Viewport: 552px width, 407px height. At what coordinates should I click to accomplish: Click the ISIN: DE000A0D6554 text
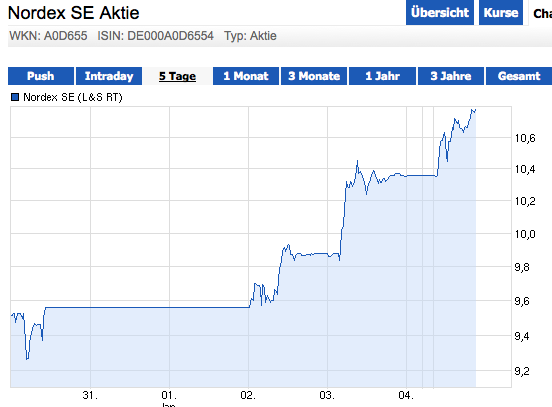pyautogui.click(x=155, y=36)
